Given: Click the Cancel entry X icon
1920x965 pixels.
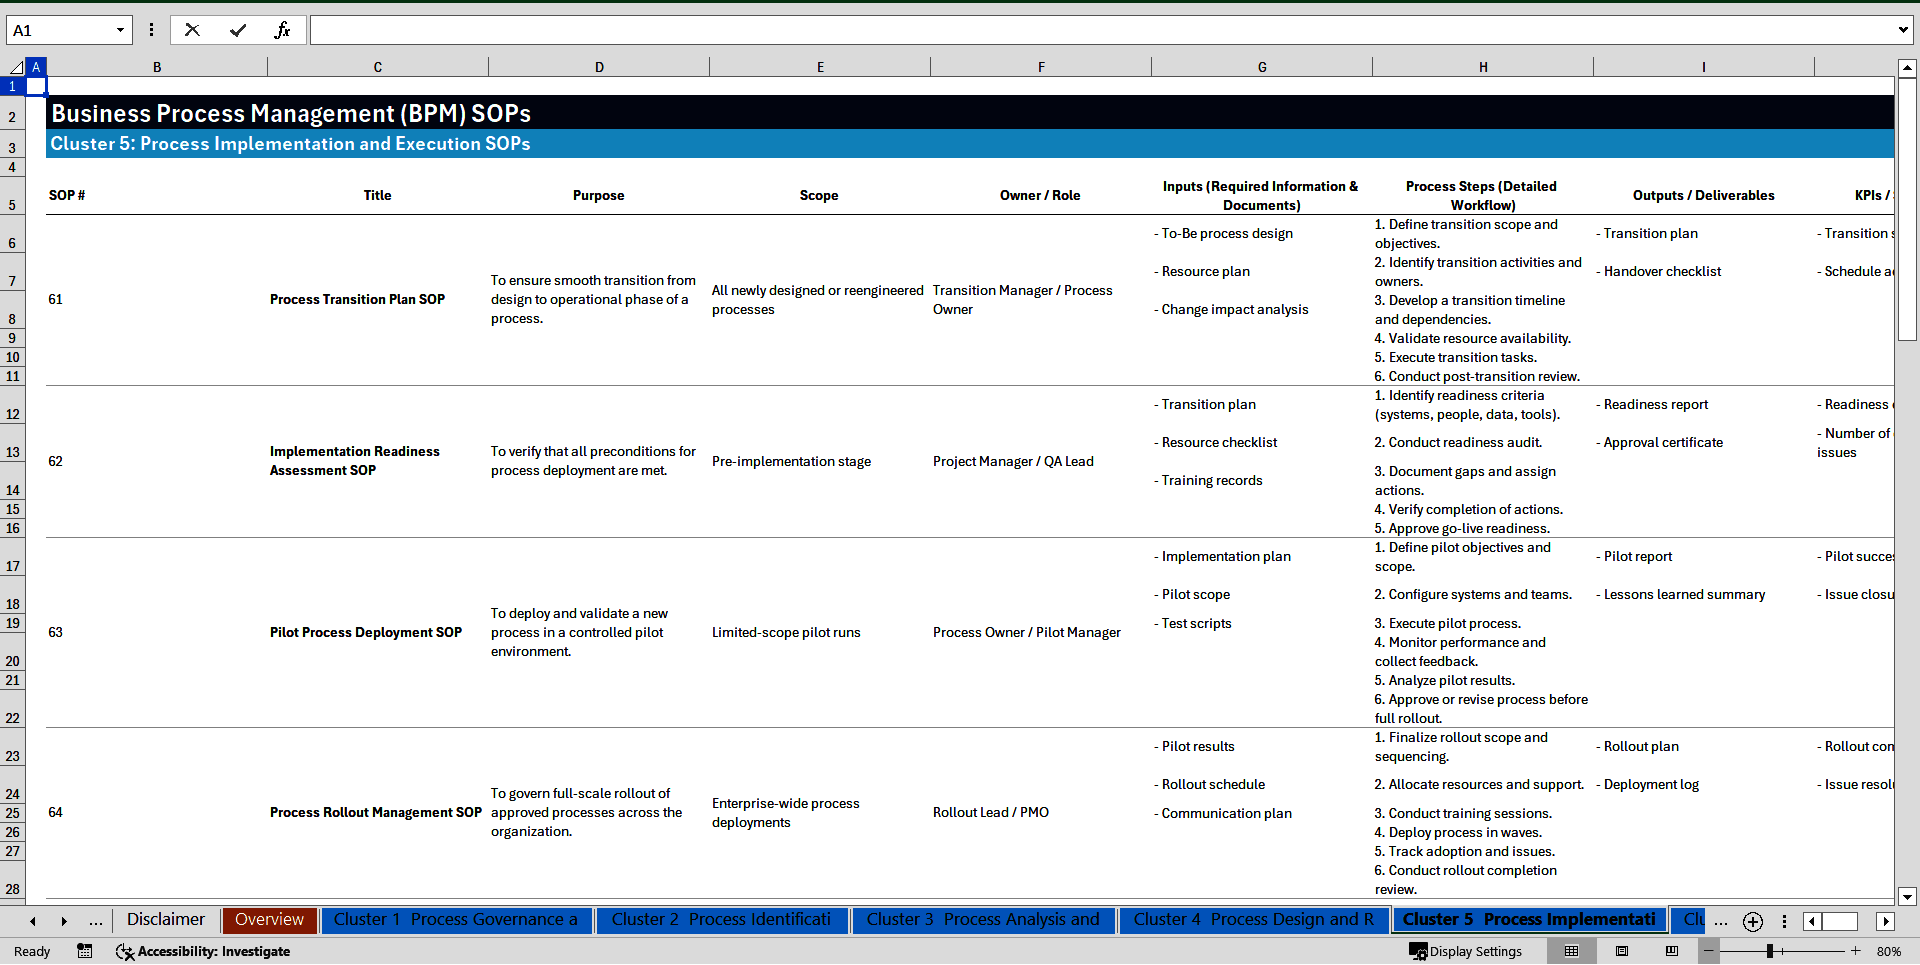Looking at the screenshot, I should [x=192, y=30].
